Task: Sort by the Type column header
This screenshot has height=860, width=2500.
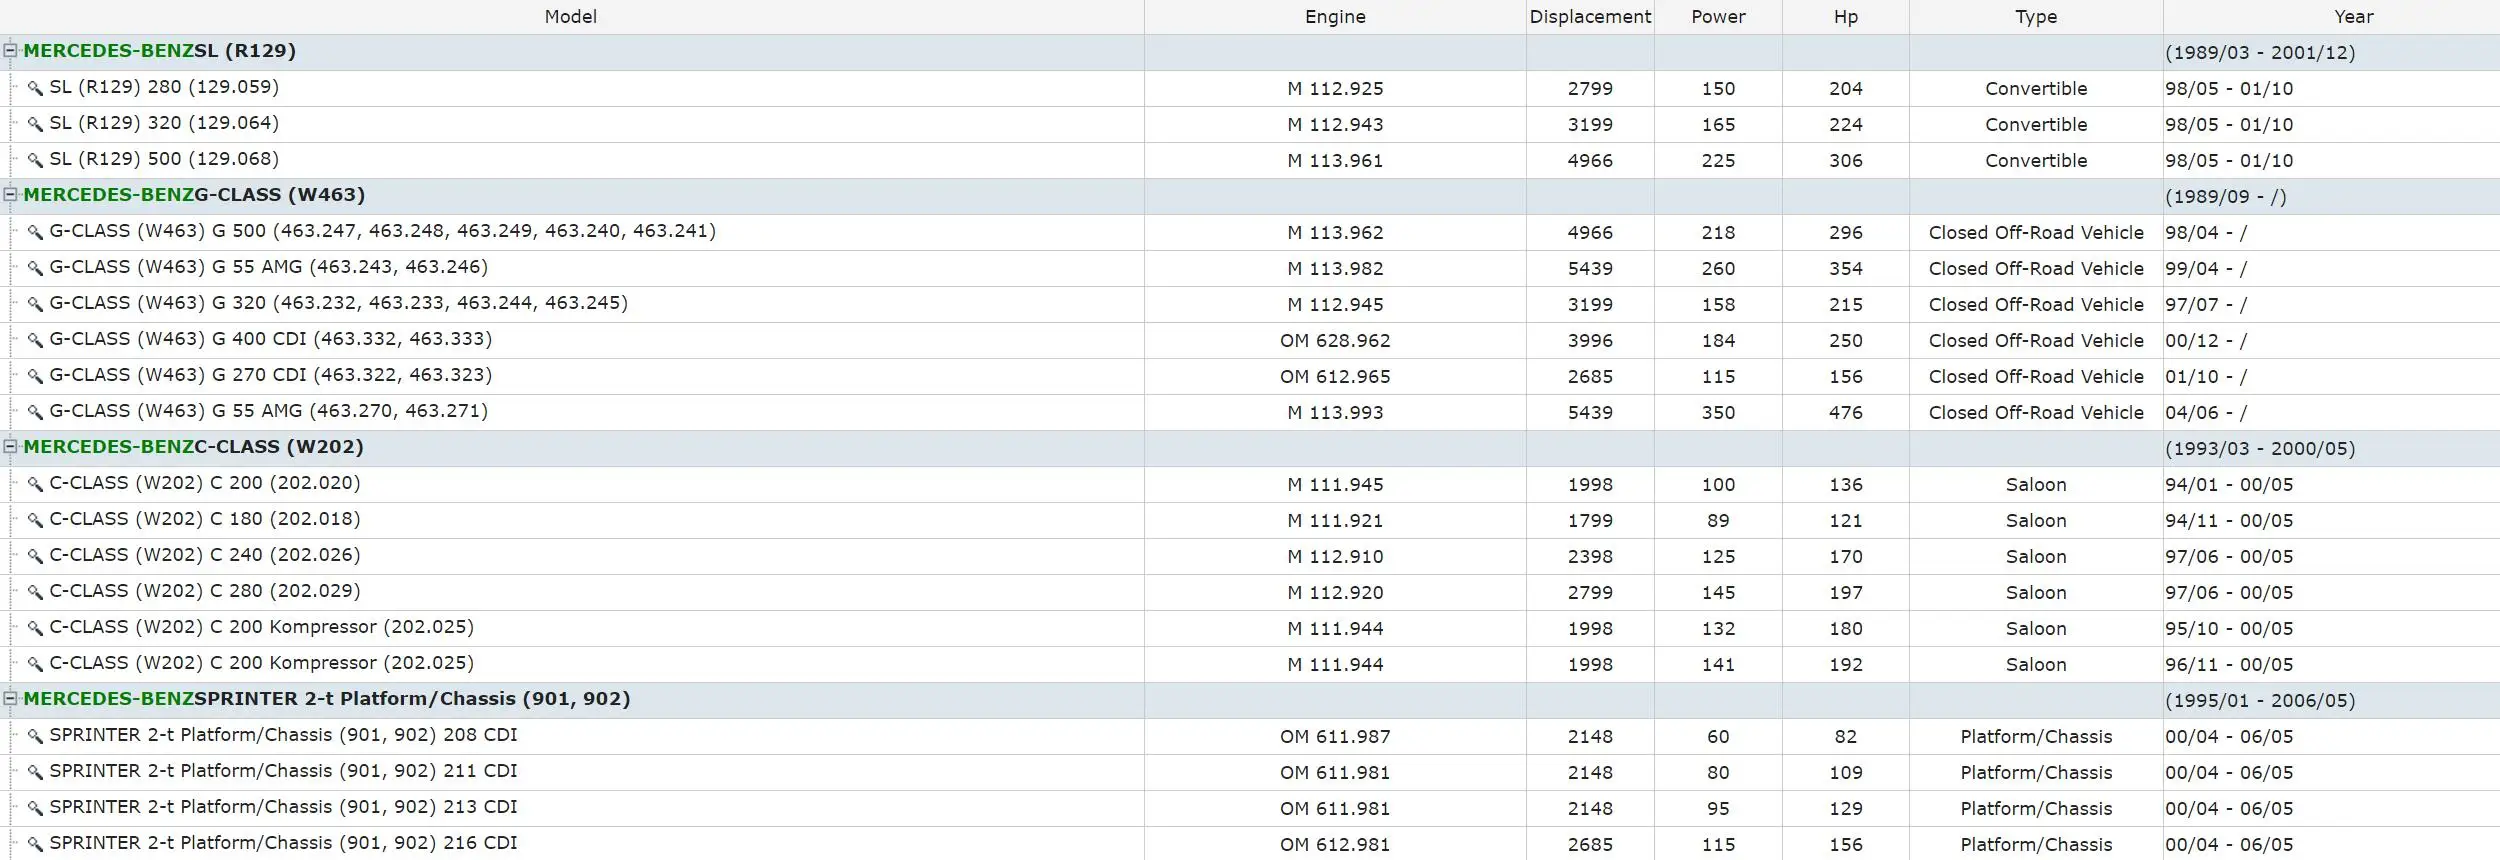Action: 2036,17
